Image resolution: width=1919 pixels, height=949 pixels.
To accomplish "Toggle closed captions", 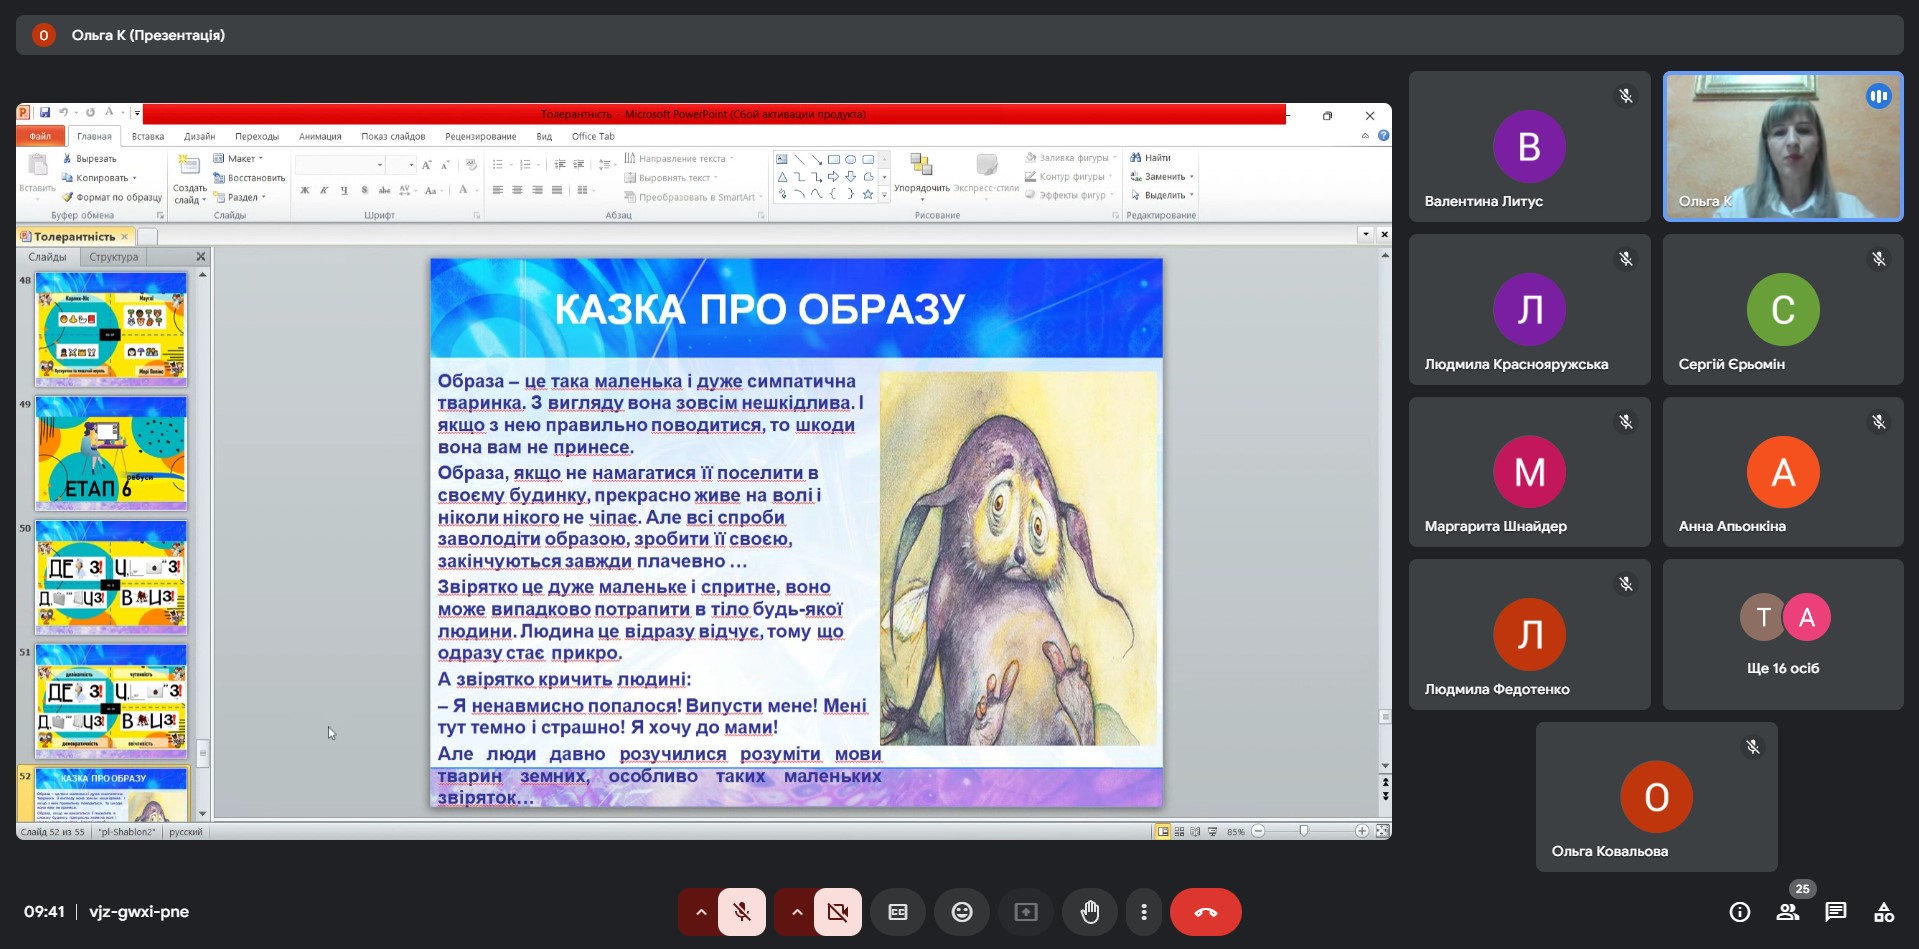I will pyautogui.click(x=897, y=912).
